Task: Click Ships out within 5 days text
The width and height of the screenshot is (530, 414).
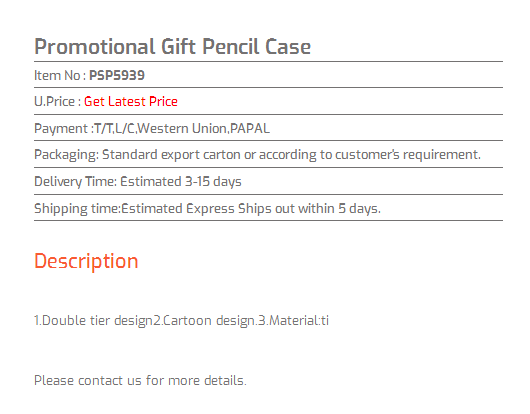Action: (x=309, y=209)
